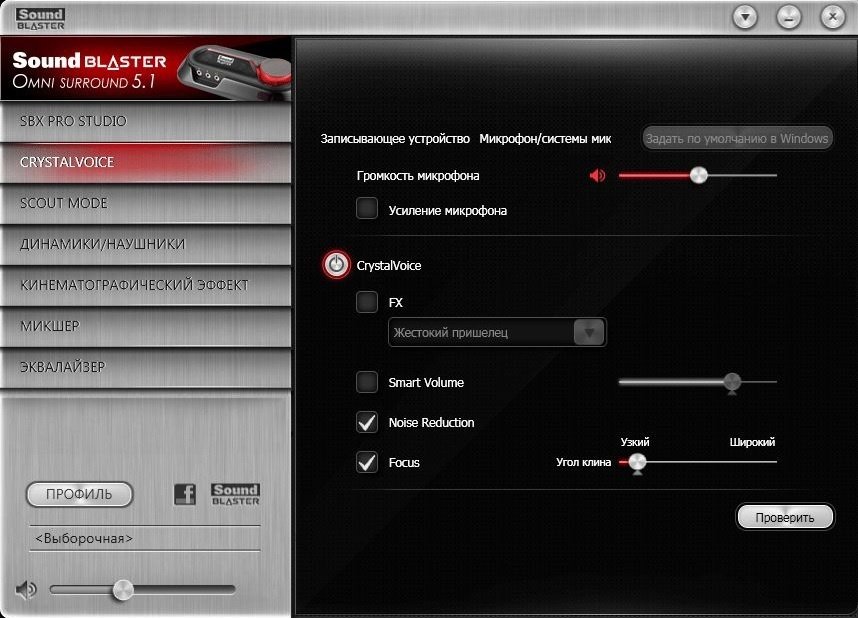Click the Facebook icon
This screenshot has height=618, width=858.
185,494
